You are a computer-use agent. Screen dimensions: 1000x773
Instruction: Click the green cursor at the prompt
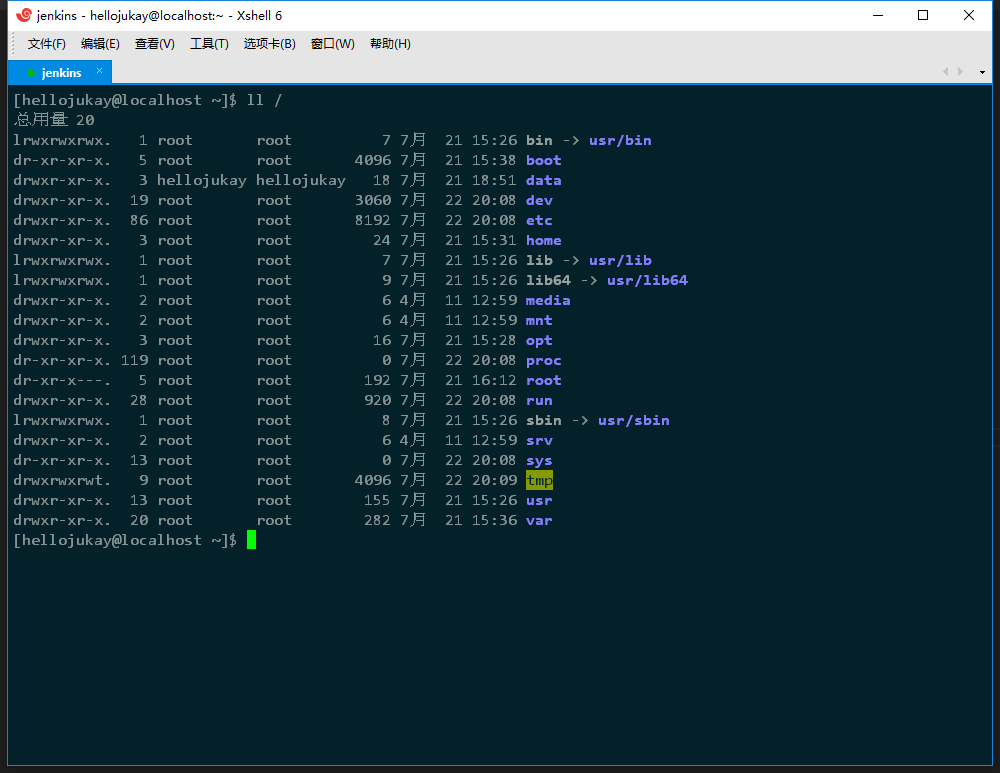(x=251, y=540)
